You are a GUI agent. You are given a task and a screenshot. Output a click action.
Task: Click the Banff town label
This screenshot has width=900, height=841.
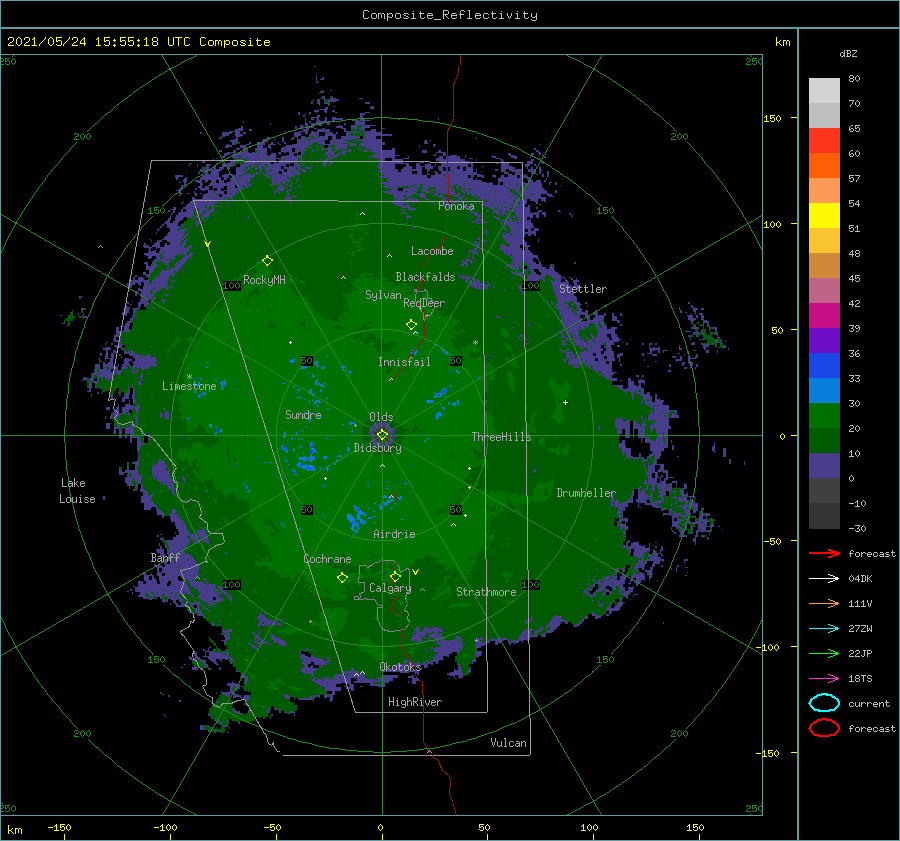[x=165, y=557]
